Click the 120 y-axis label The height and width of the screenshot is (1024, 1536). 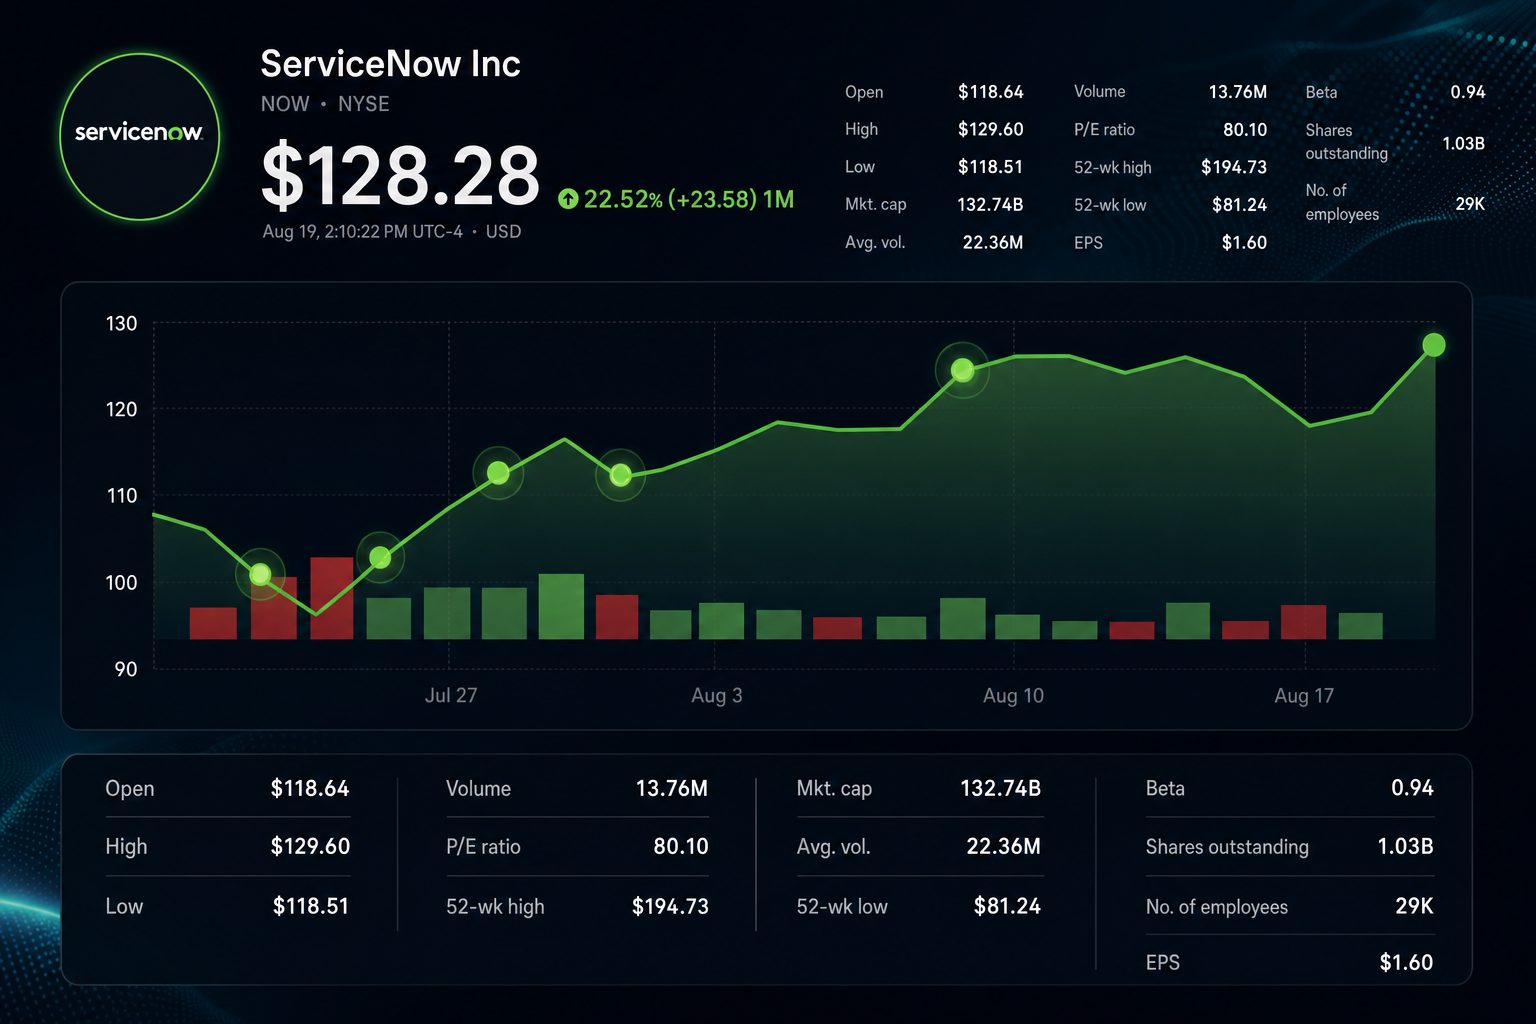(121, 409)
